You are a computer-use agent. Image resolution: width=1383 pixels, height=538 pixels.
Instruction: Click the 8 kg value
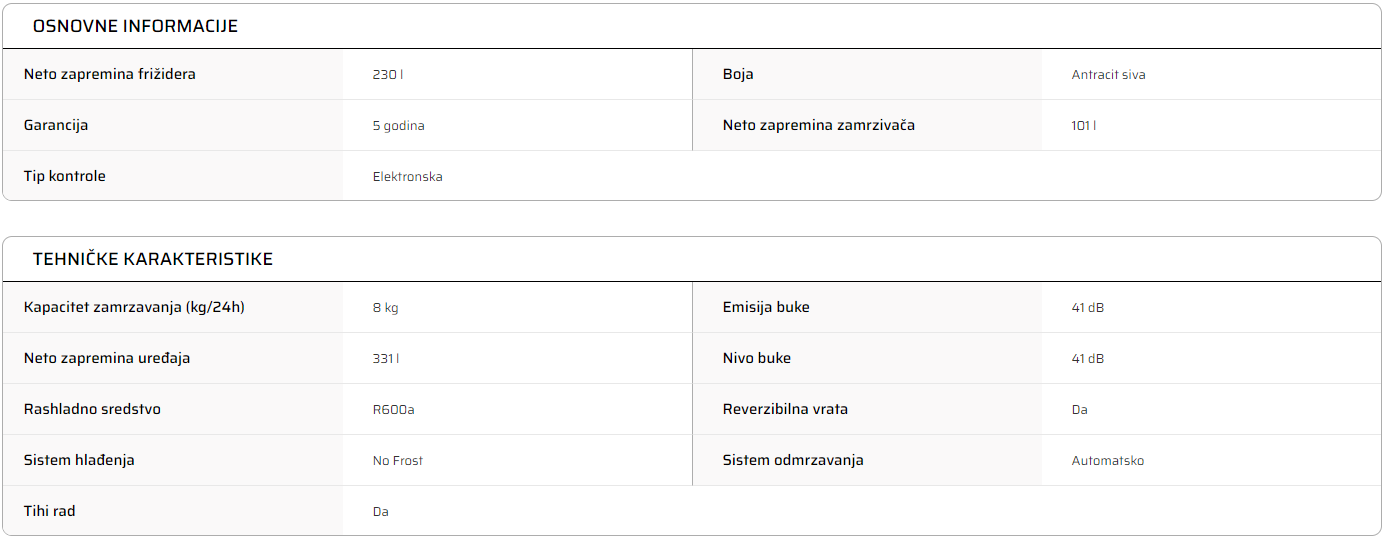click(x=386, y=308)
